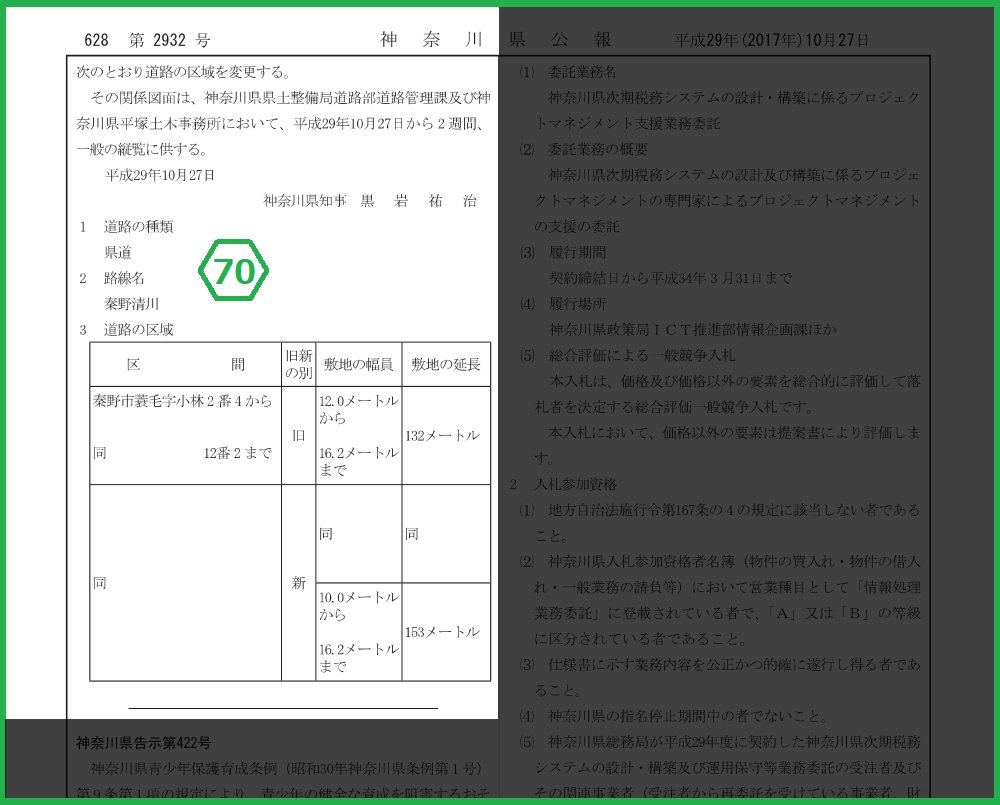Click the item "(1) 委託業務名"
Image resolution: width=1000 pixels, height=805 pixels.
(x=568, y=72)
